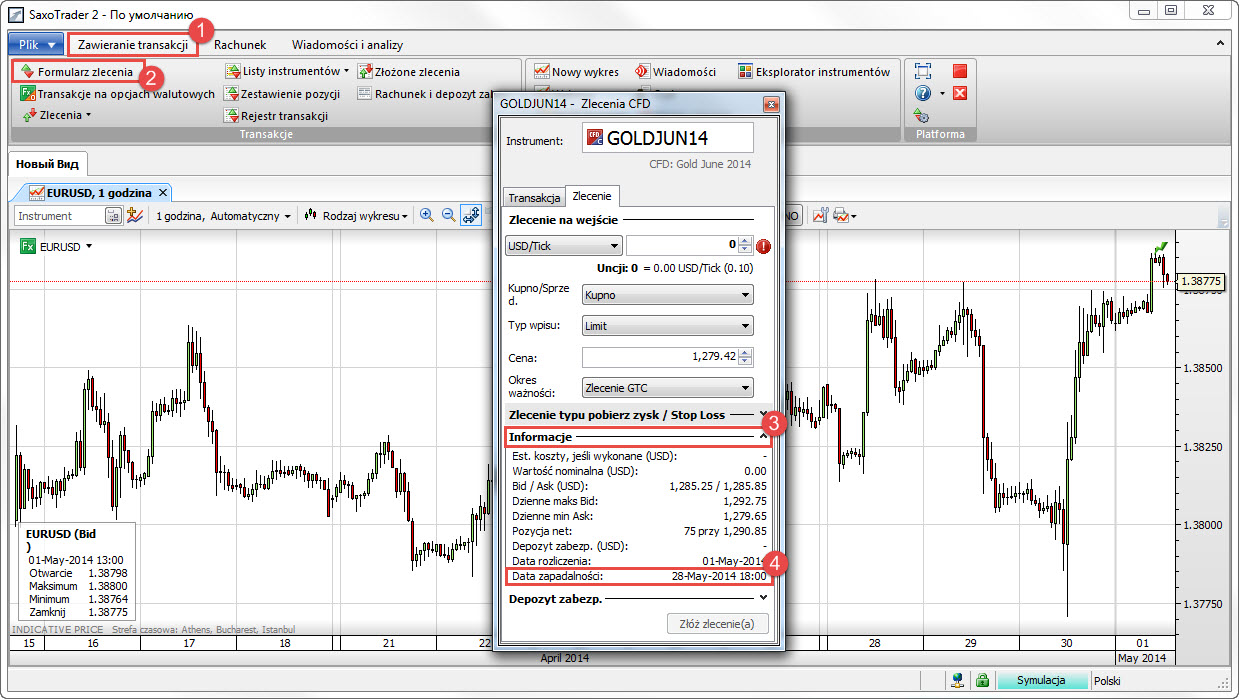Click full-screen icon in Platforma group
This screenshot has height=699, width=1239.
tap(922, 71)
